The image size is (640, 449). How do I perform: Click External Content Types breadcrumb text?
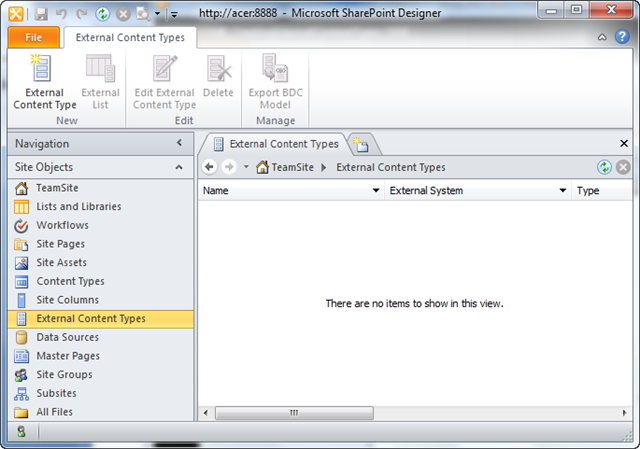pyautogui.click(x=391, y=167)
